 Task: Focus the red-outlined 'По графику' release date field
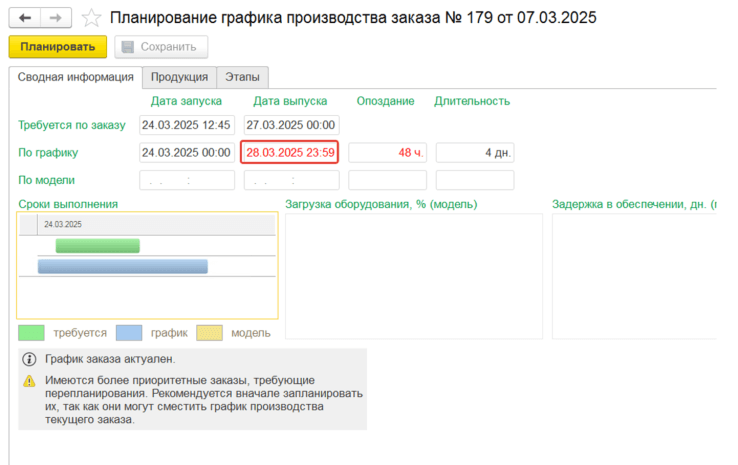coord(290,152)
